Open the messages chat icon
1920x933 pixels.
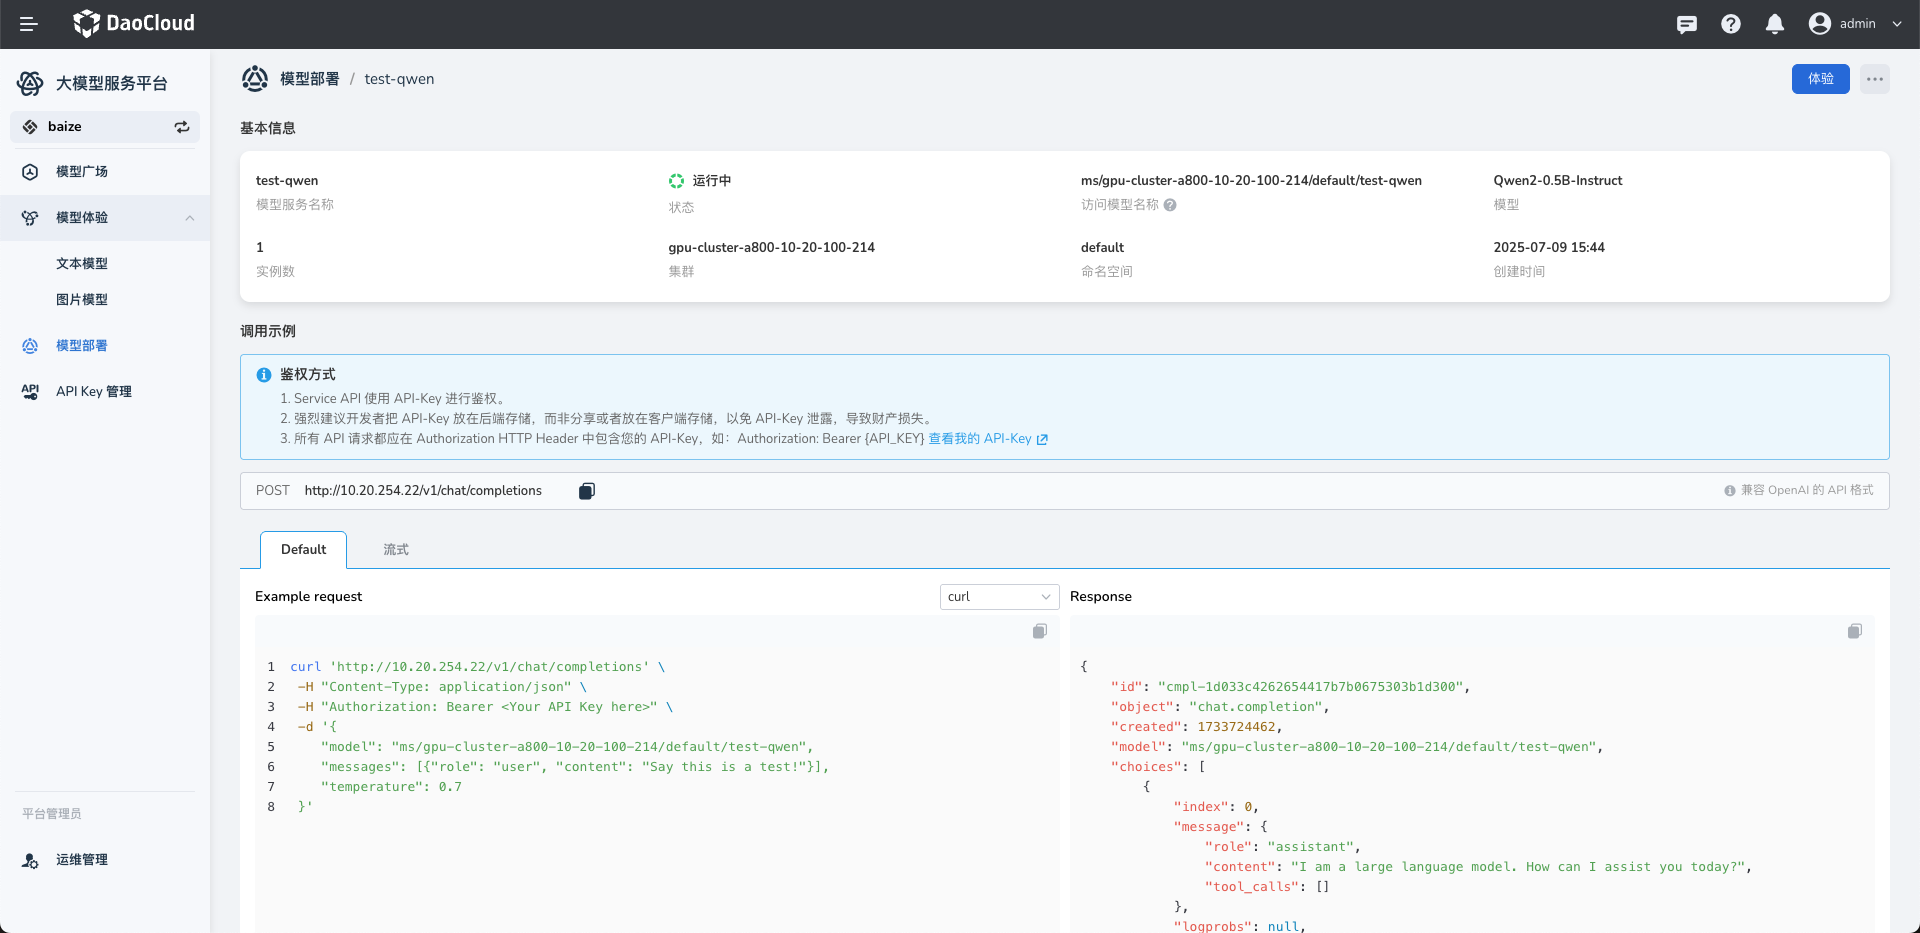pos(1686,24)
